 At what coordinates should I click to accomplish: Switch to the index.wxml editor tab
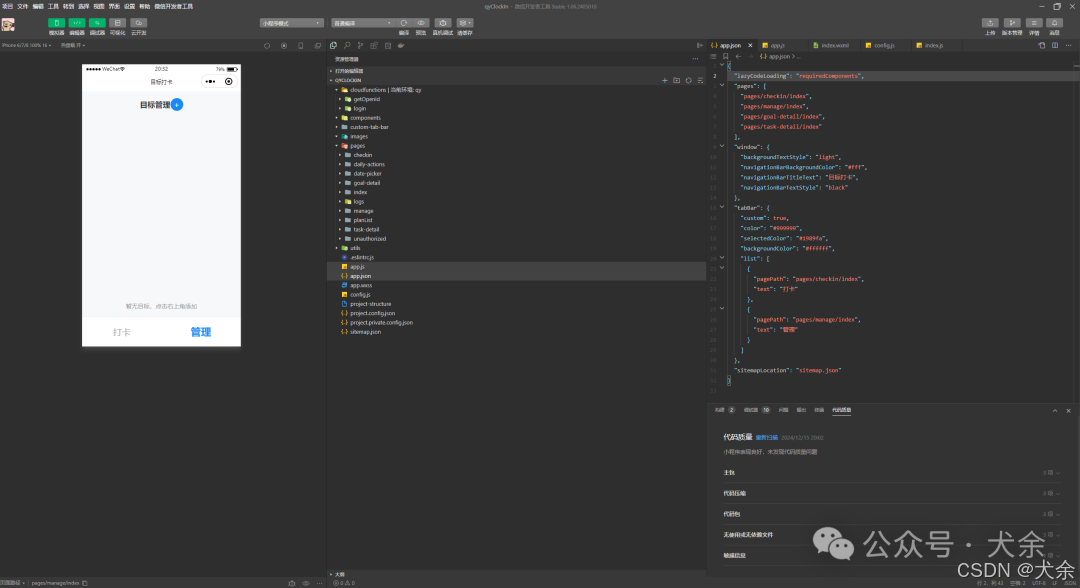pos(834,45)
